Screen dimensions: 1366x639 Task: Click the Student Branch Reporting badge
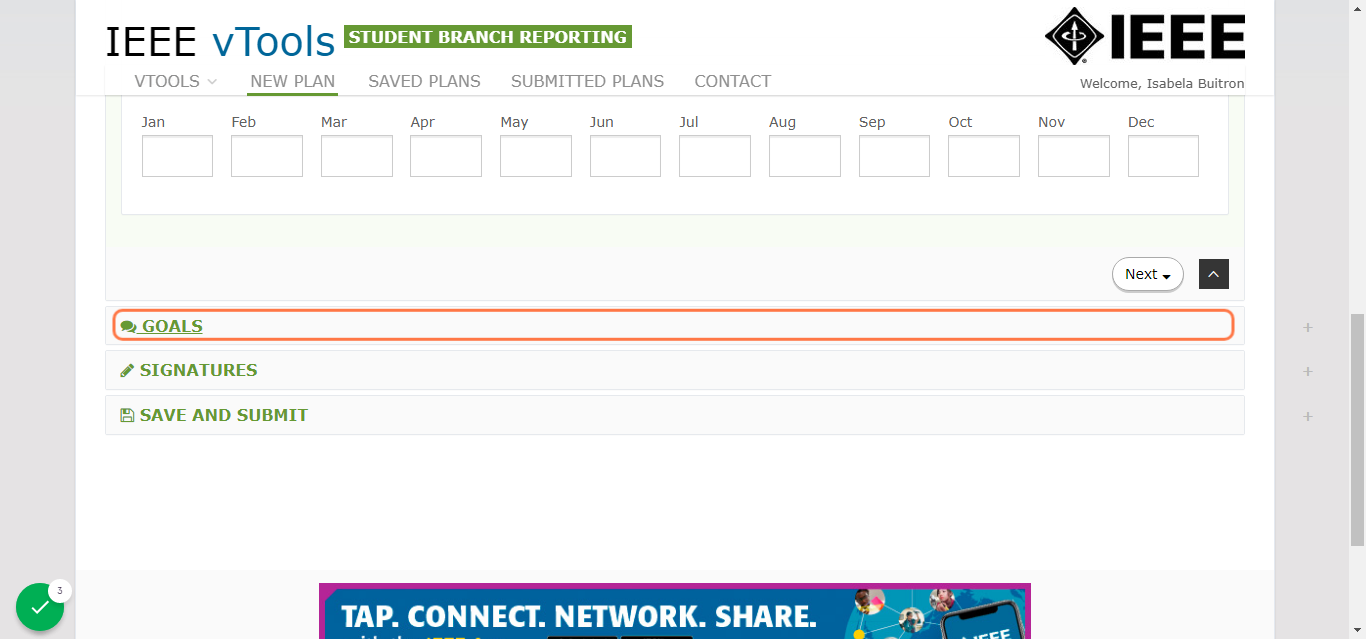[x=488, y=37]
